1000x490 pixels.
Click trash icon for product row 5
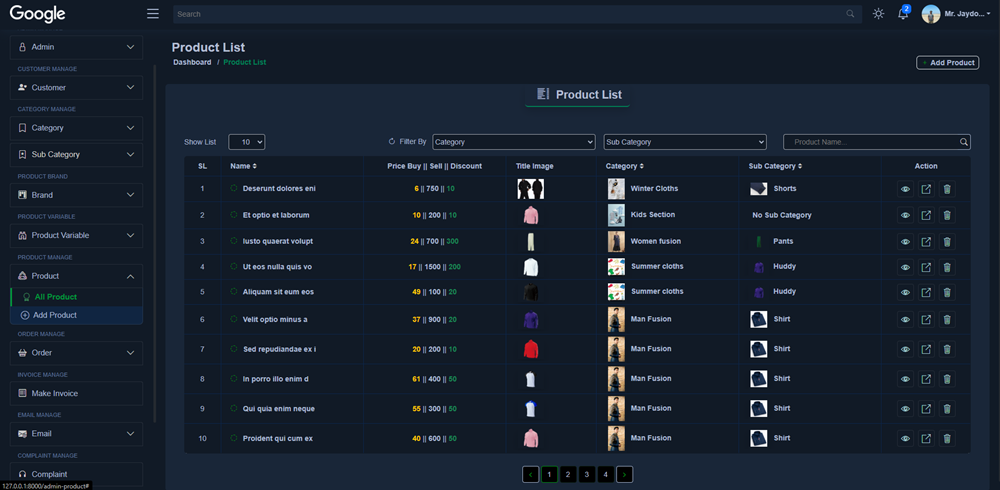click(x=947, y=293)
